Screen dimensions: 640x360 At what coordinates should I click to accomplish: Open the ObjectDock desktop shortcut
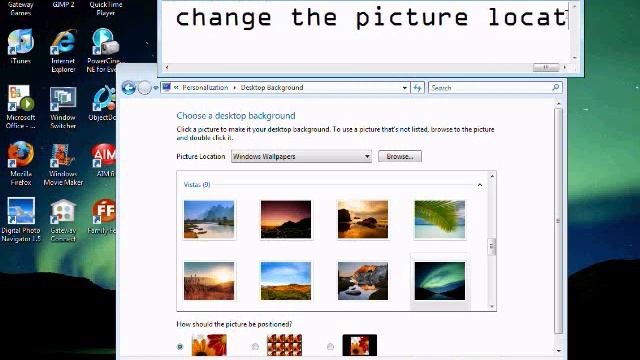[x=103, y=103]
